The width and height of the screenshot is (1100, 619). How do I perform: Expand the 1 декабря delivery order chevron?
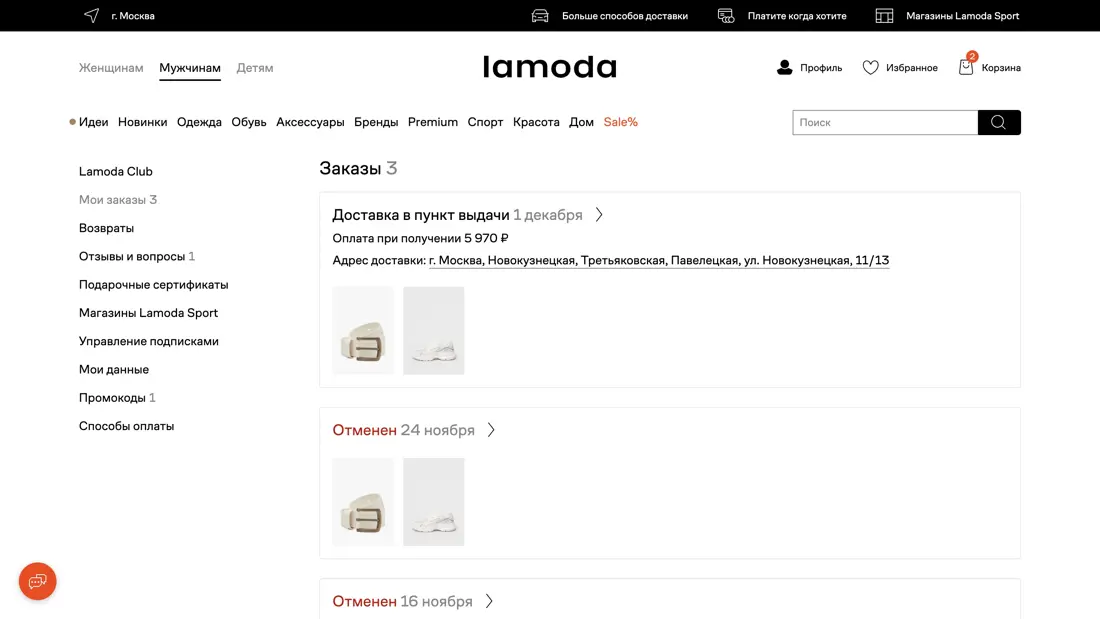point(600,215)
